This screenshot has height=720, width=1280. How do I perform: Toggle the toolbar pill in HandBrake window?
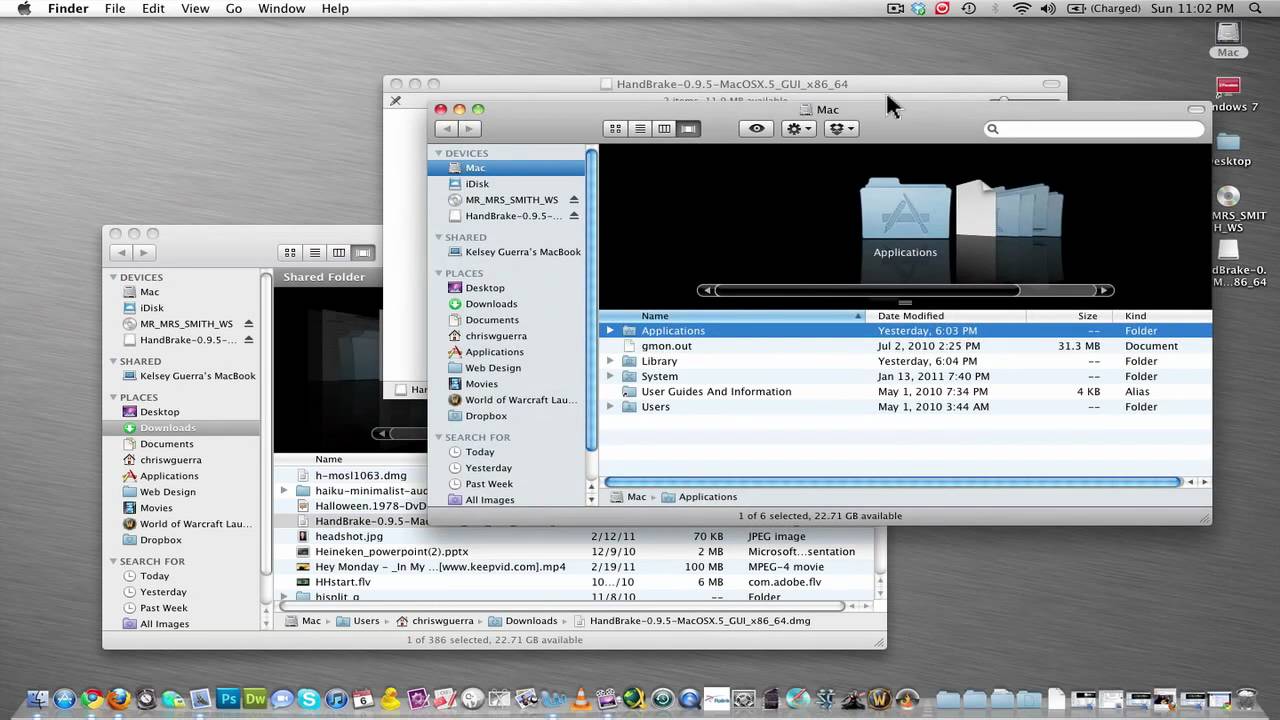[1051, 84]
